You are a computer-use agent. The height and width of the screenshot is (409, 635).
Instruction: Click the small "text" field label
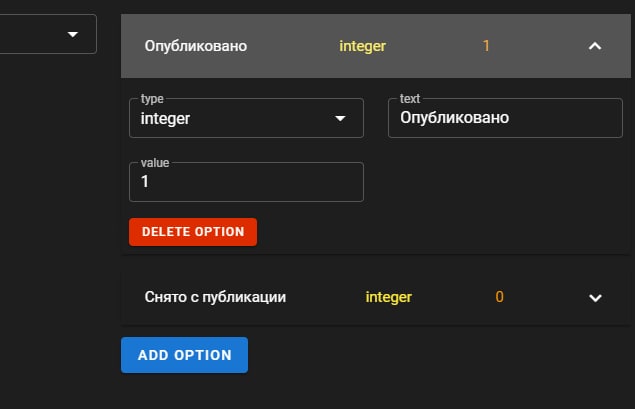pyautogui.click(x=409, y=100)
